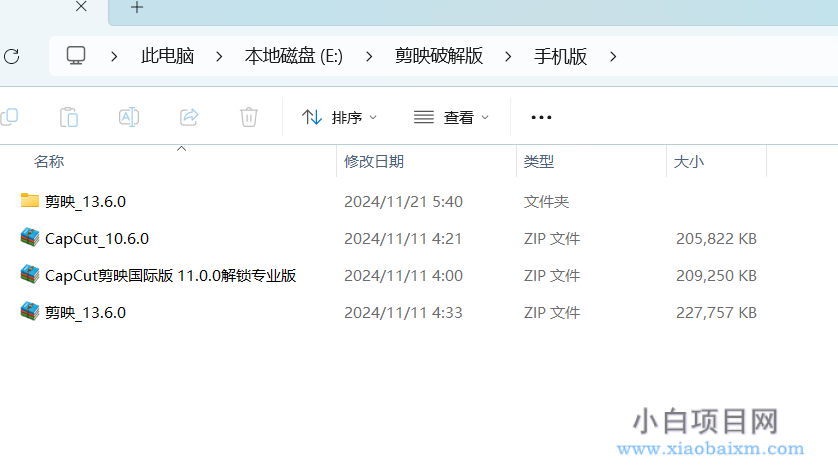Click date 2024/11/21 5:40

pyautogui.click(x=404, y=202)
